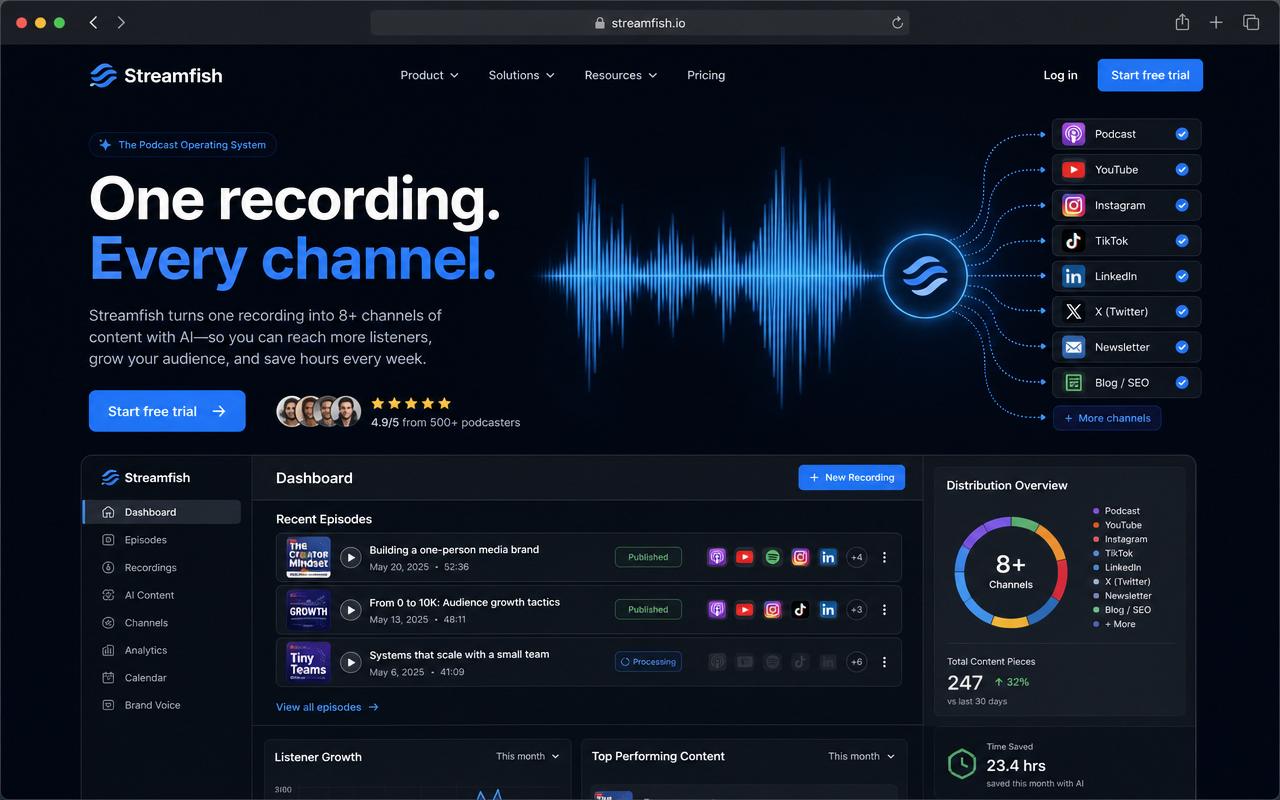Click the TikTok channel icon in the hero list

coord(1073,241)
